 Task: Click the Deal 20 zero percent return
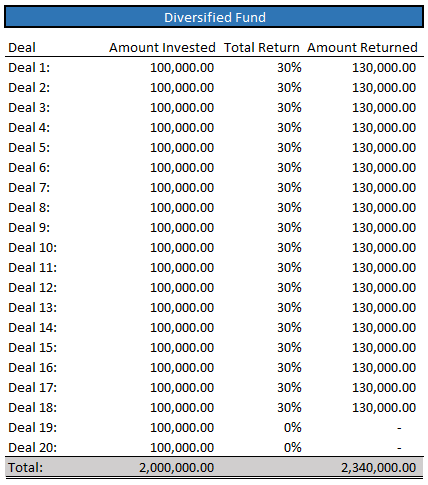point(293,448)
